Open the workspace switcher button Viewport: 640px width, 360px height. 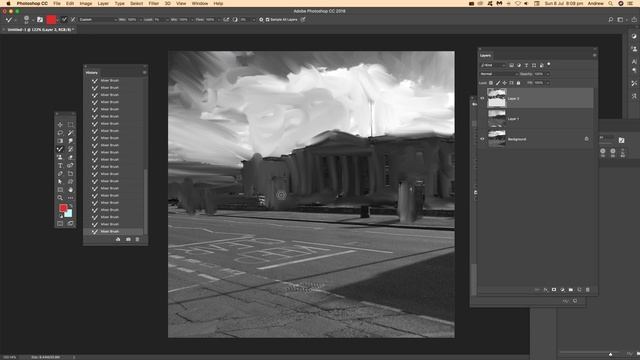point(621,20)
